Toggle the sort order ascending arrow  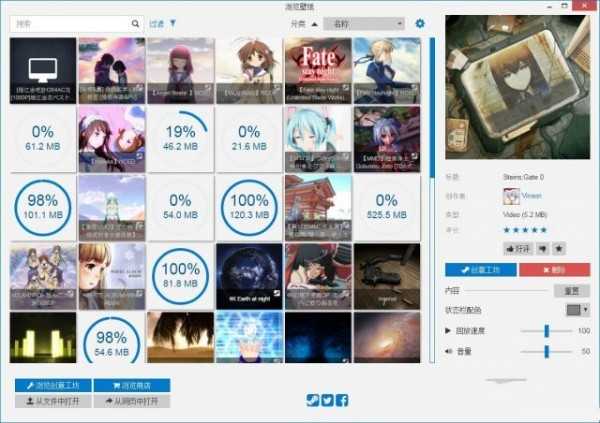(315, 24)
